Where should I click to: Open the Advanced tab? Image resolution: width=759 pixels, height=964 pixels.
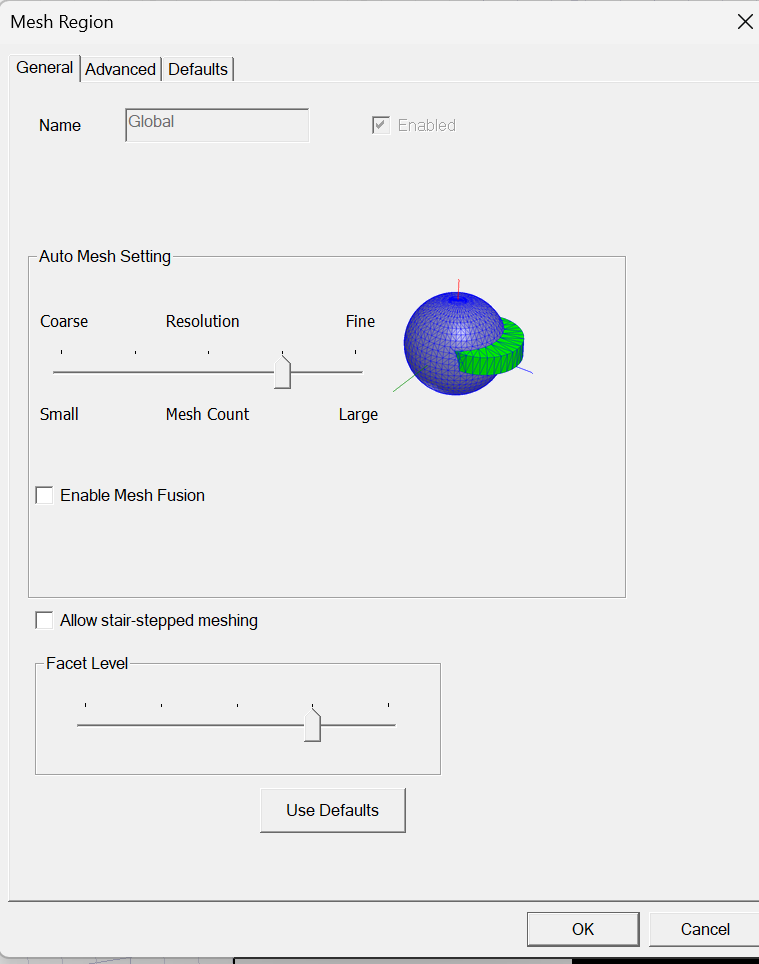pos(120,69)
